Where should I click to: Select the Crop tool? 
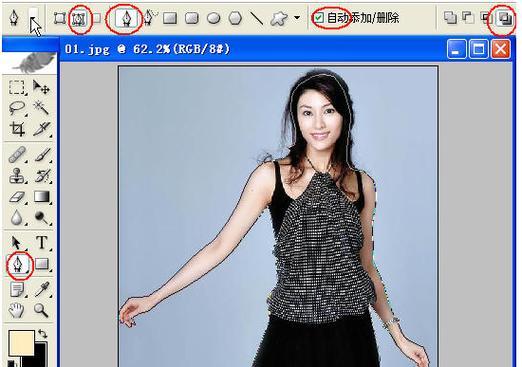point(17,129)
